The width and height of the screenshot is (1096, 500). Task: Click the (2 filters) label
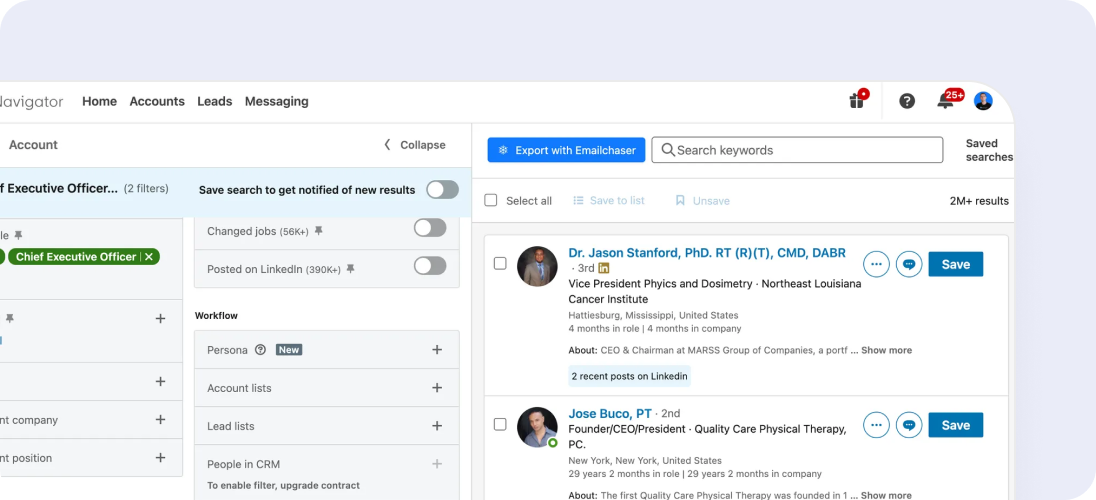[146, 188]
